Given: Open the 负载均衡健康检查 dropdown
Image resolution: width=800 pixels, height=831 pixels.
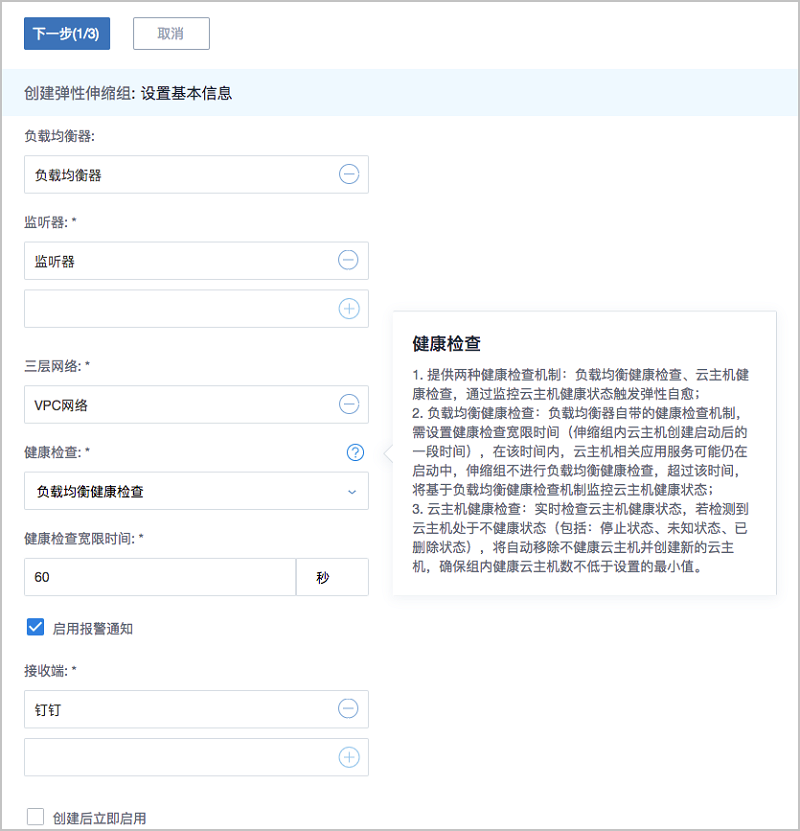Looking at the screenshot, I should [x=196, y=491].
